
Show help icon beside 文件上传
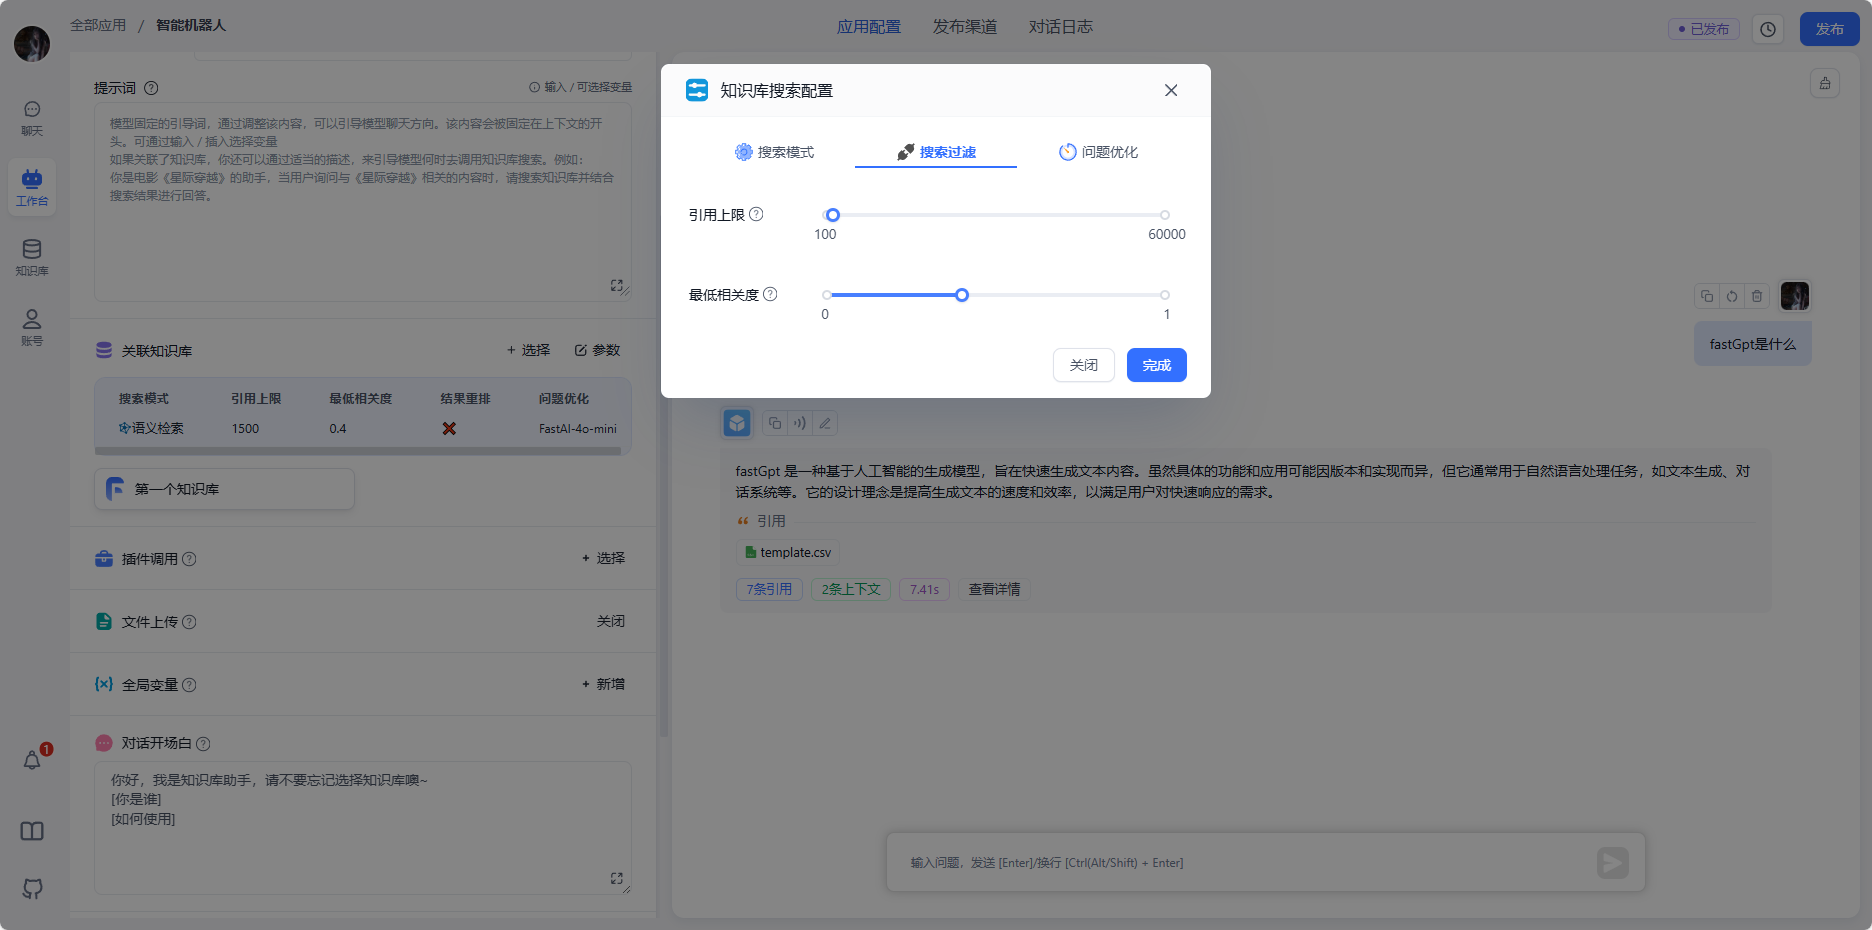pos(189,622)
